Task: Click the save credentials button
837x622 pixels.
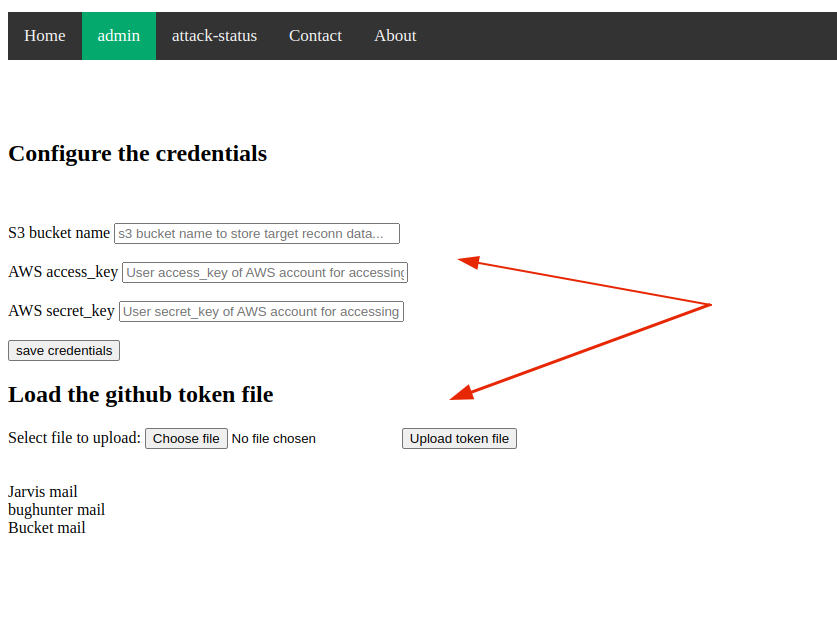Action: click(x=64, y=350)
